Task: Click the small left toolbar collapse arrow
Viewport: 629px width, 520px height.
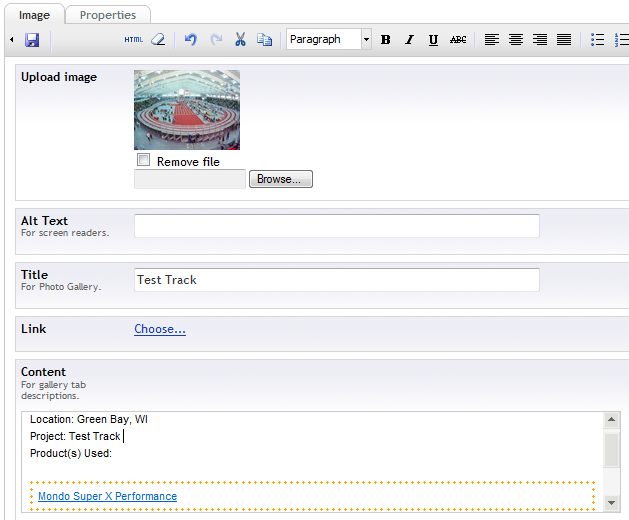Action: pyautogui.click(x=12, y=40)
